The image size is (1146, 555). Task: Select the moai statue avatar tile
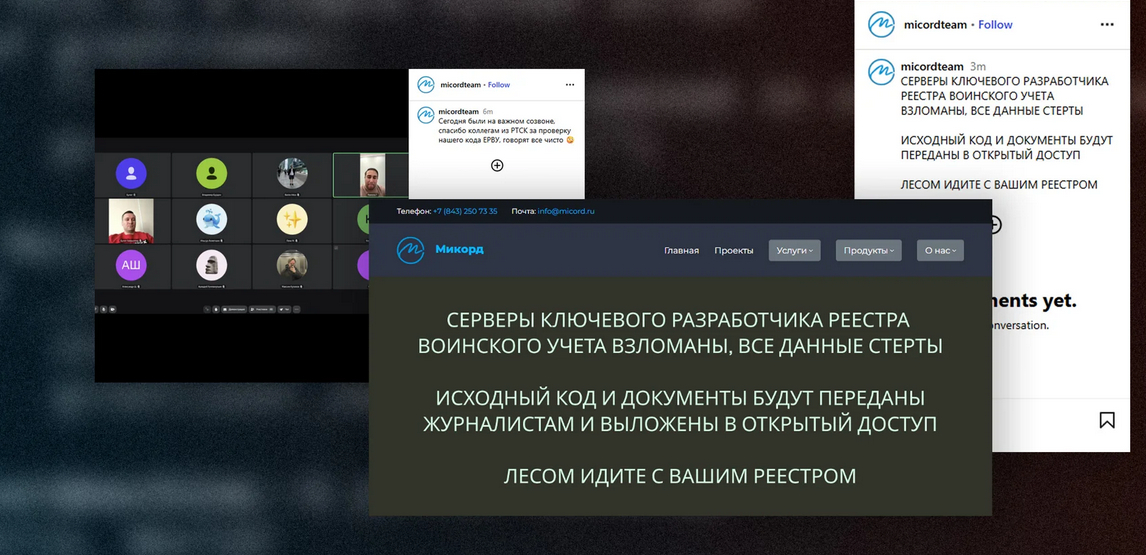(211, 265)
